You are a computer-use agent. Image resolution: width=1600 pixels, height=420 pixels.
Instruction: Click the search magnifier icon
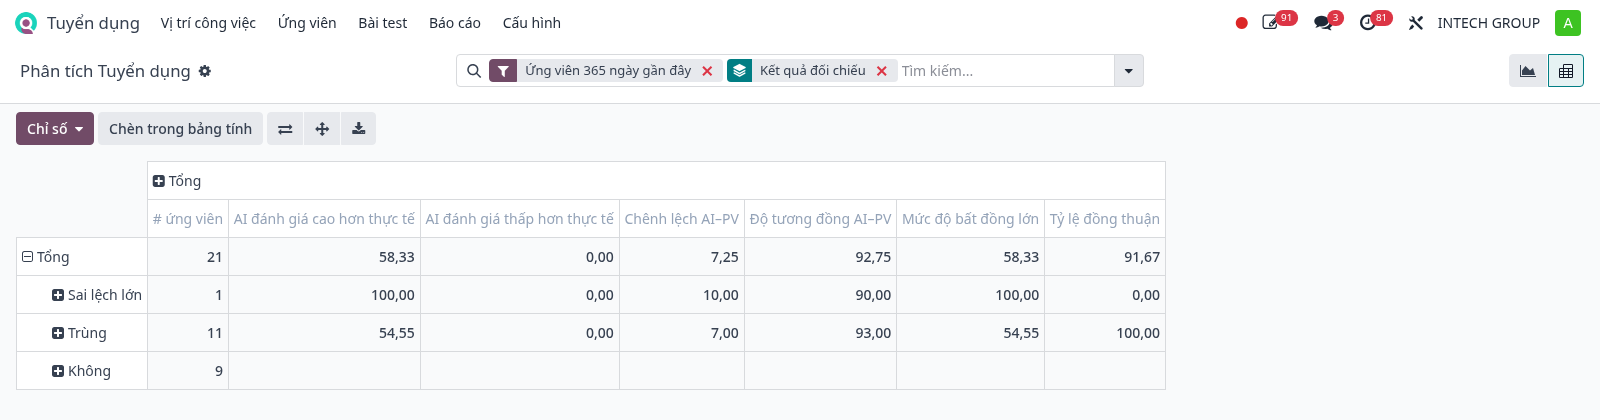click(474, 71)
